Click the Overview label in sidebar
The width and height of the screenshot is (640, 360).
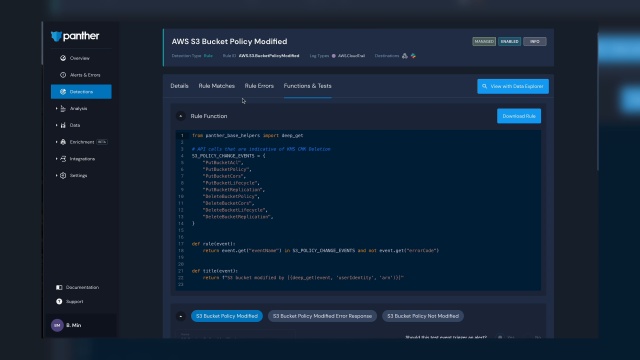80,58
